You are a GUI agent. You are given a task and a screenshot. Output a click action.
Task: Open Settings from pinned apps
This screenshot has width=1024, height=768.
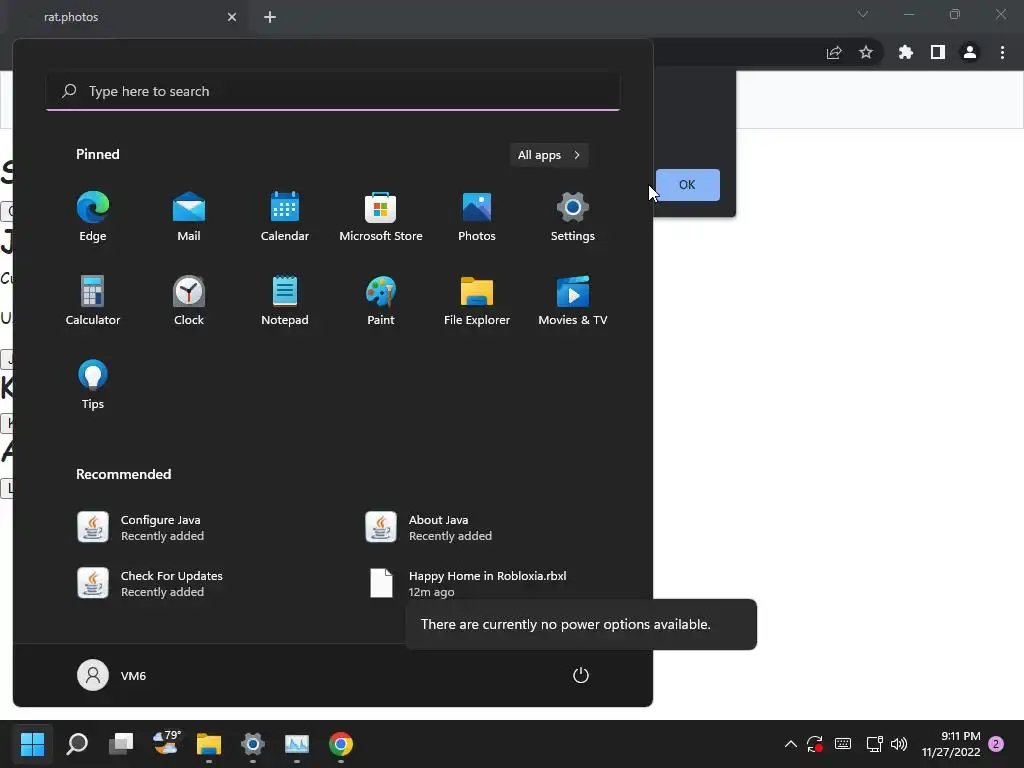(x=573, y=217)
